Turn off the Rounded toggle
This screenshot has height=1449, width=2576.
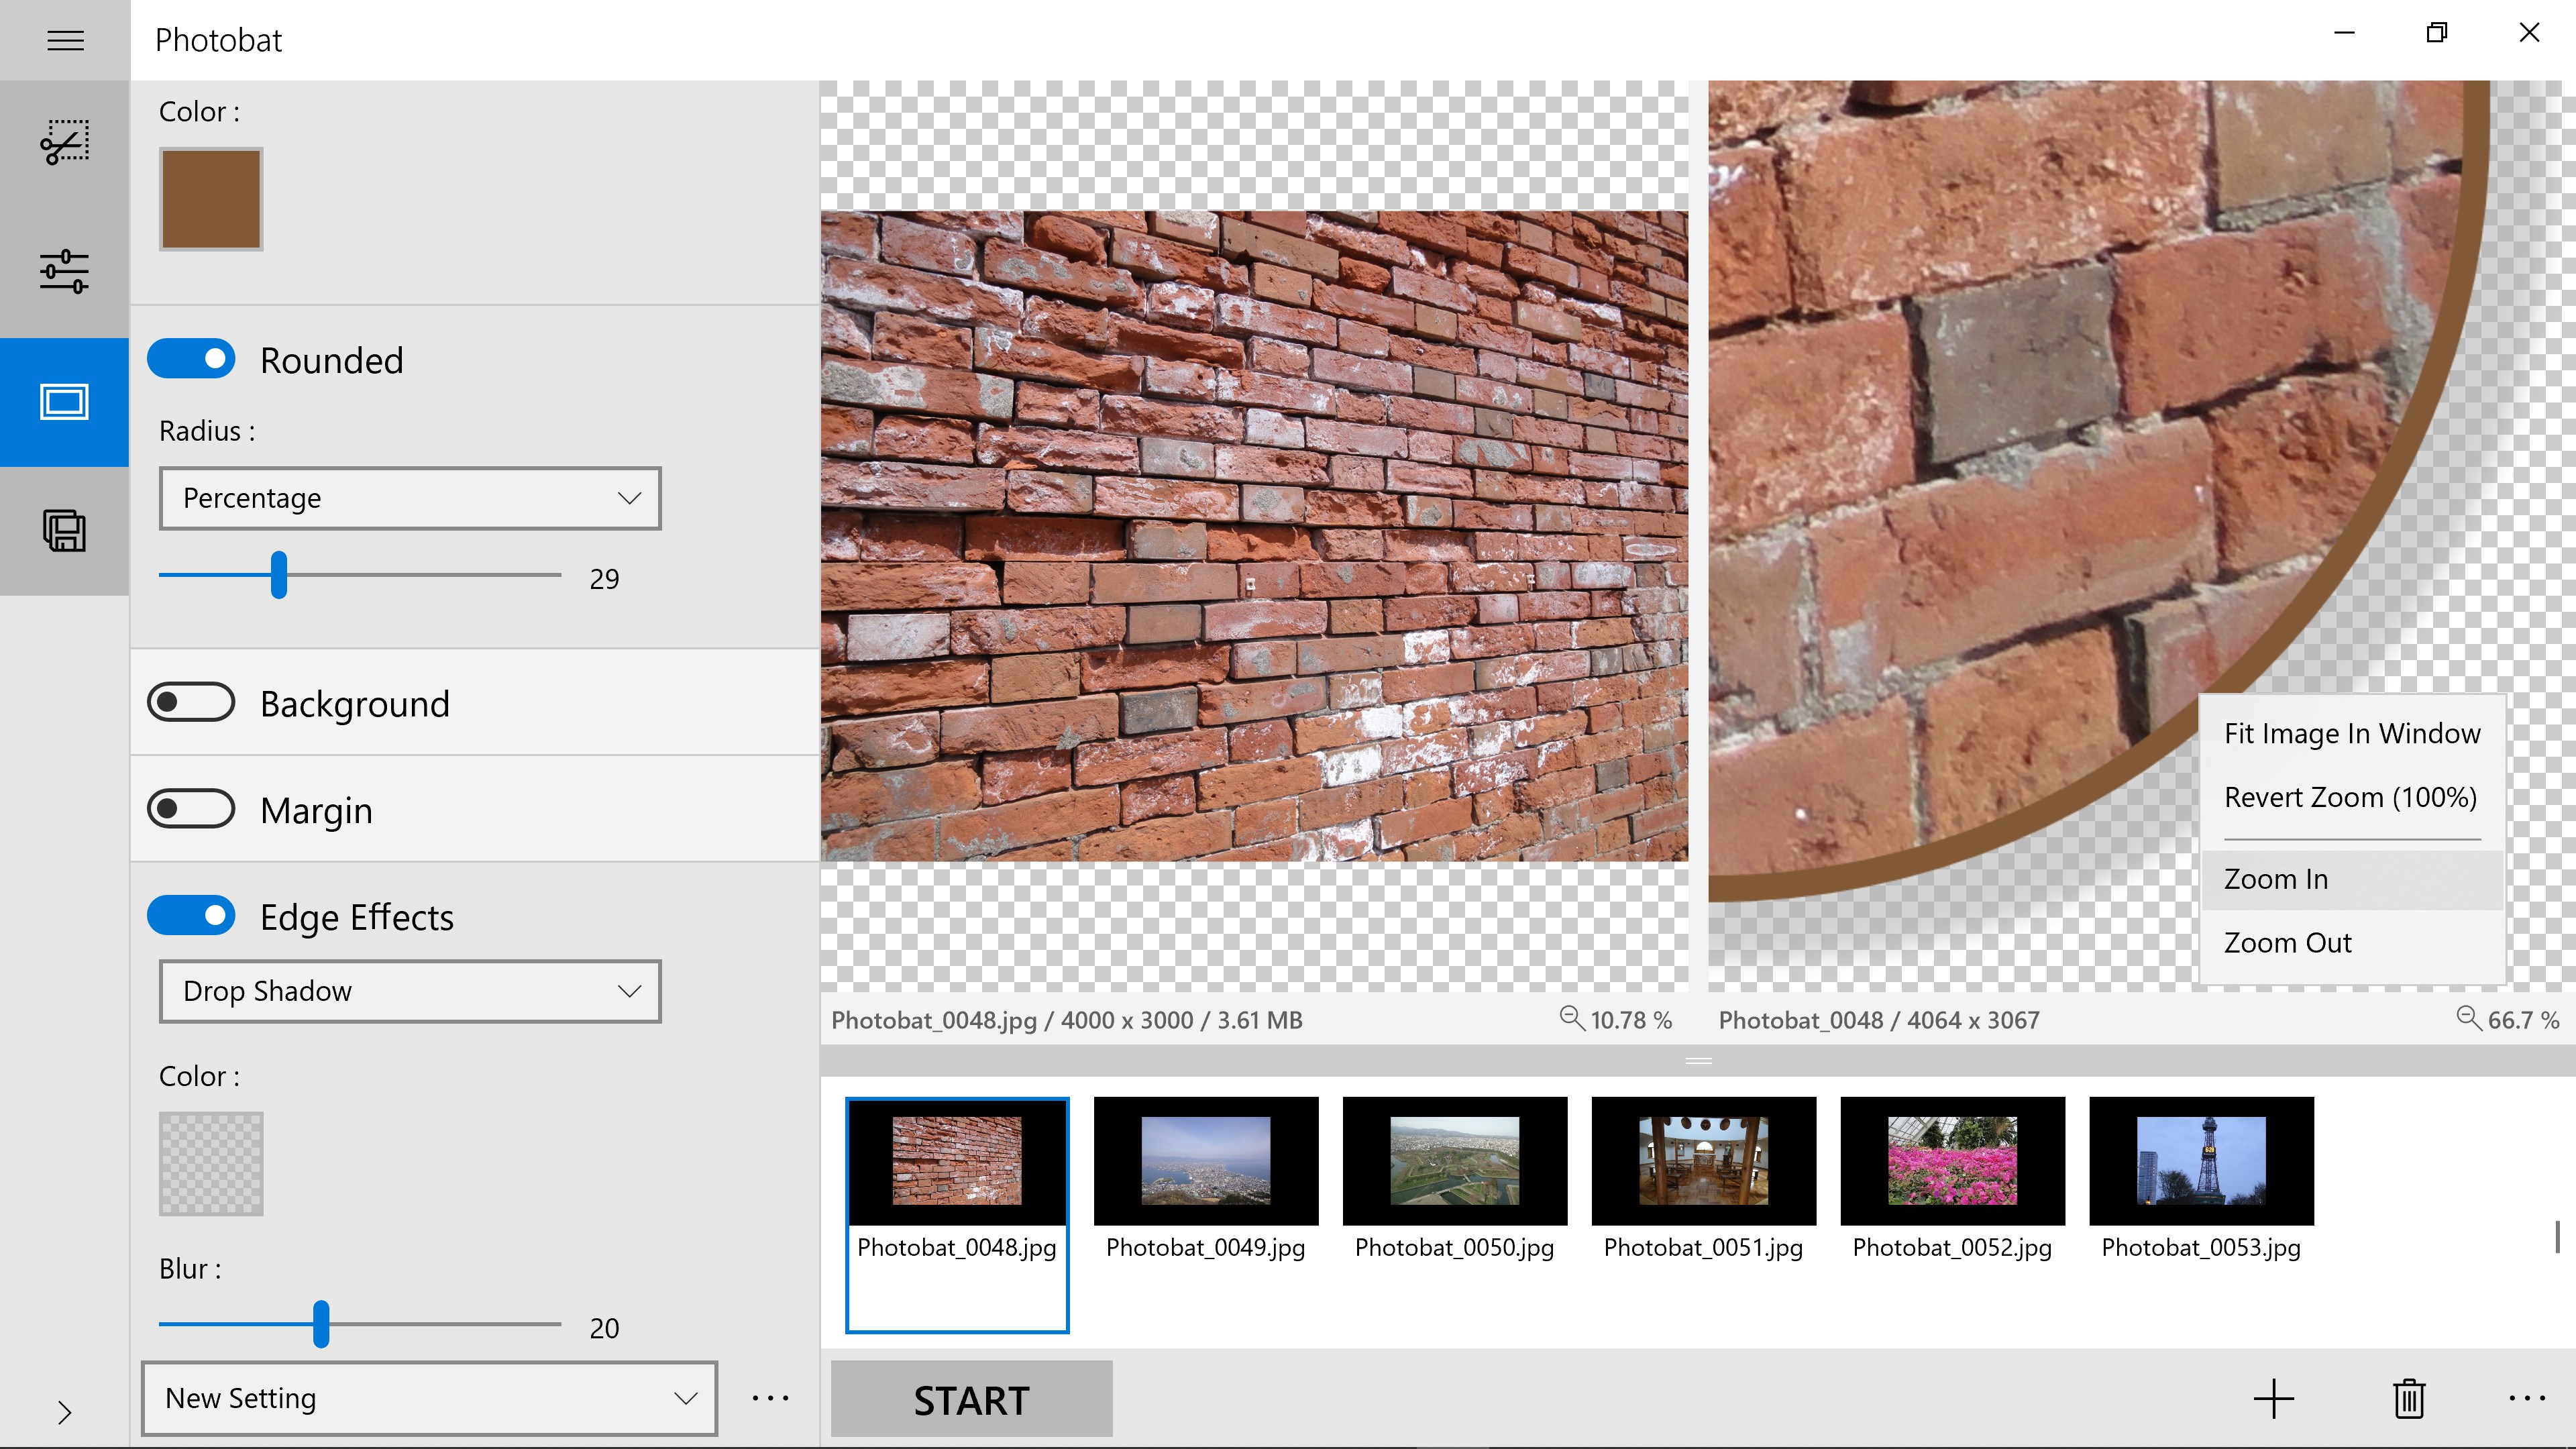point(191,359)
